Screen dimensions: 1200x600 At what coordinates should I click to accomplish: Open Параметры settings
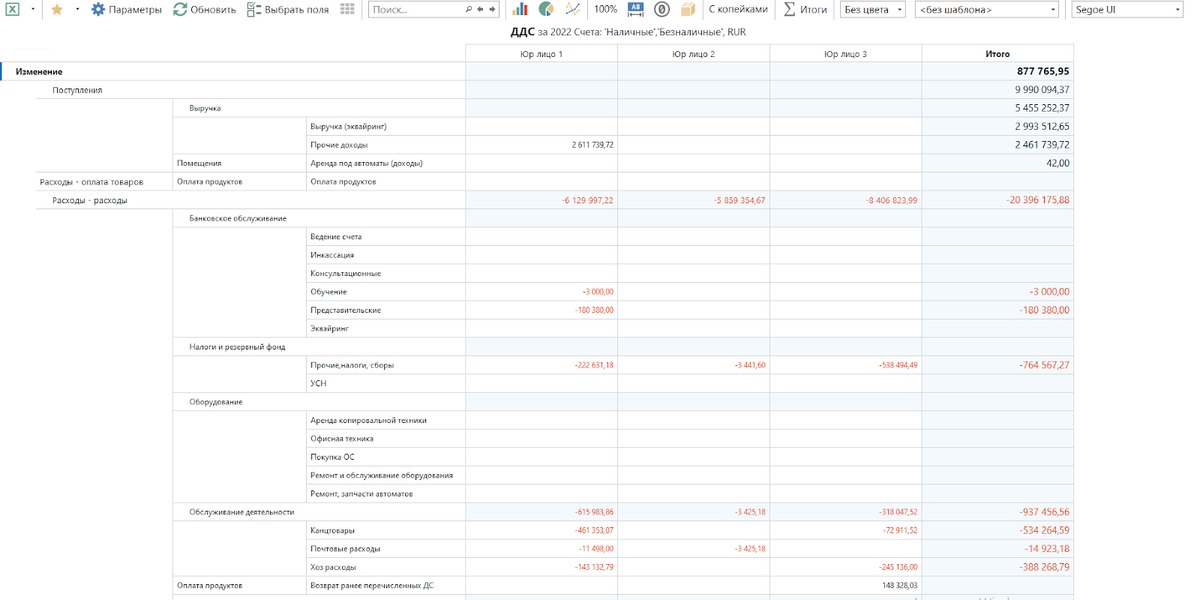126,9
